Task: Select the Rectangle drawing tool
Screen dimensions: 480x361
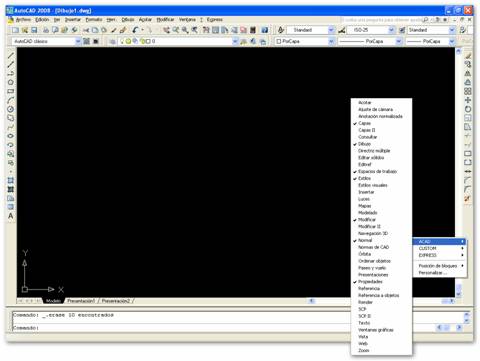Action: click(11, 91)
